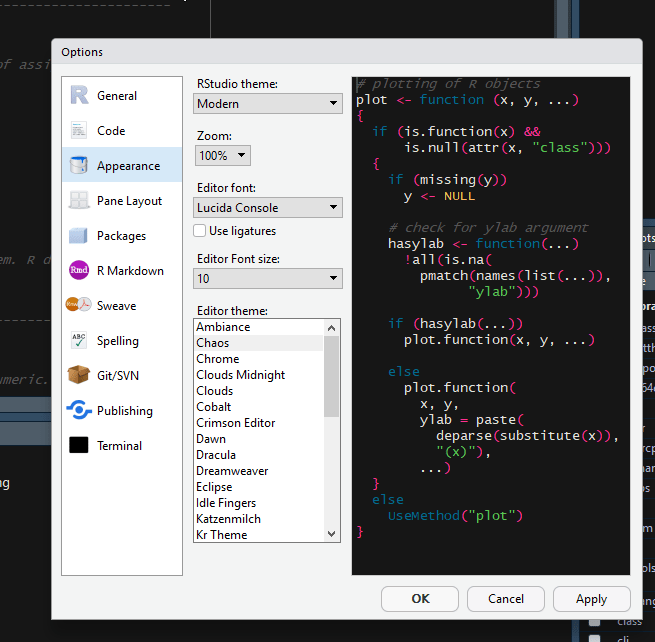Choose Dracula in the Editor theme list
This screenshot has width=655, height=642.
(x=218, y=455)
